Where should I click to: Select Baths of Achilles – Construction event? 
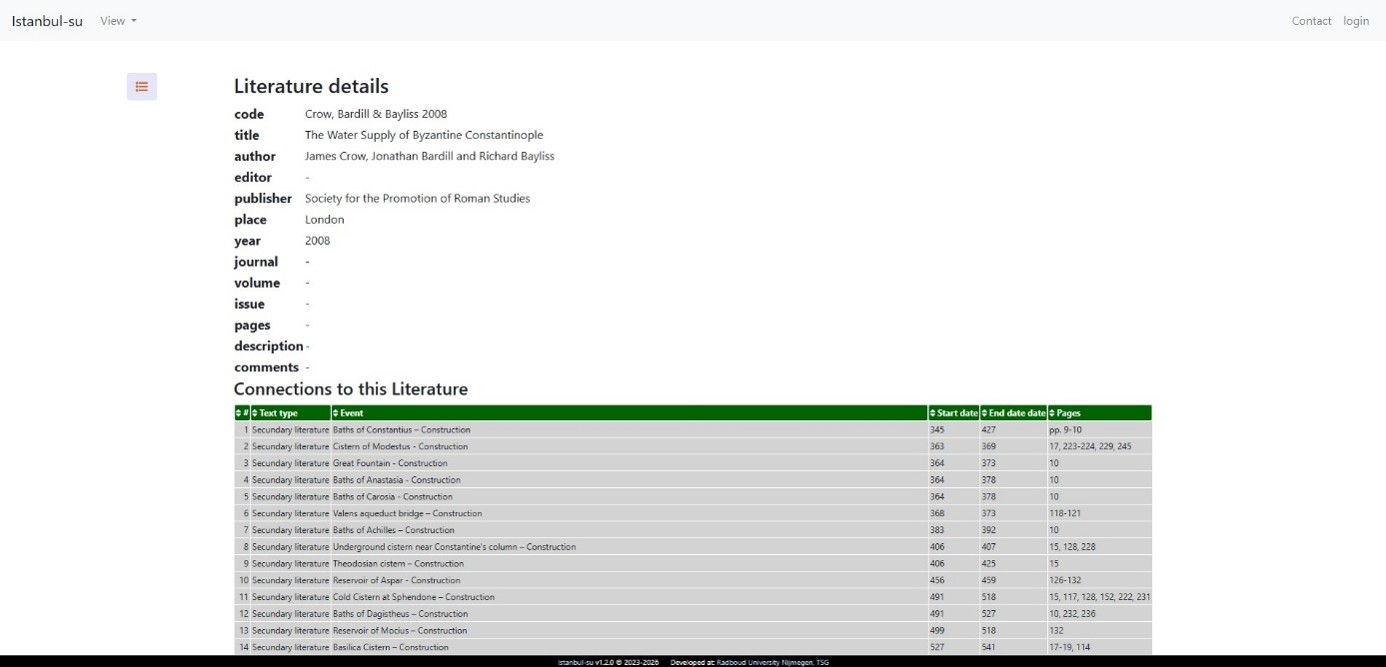click(393, 530)
